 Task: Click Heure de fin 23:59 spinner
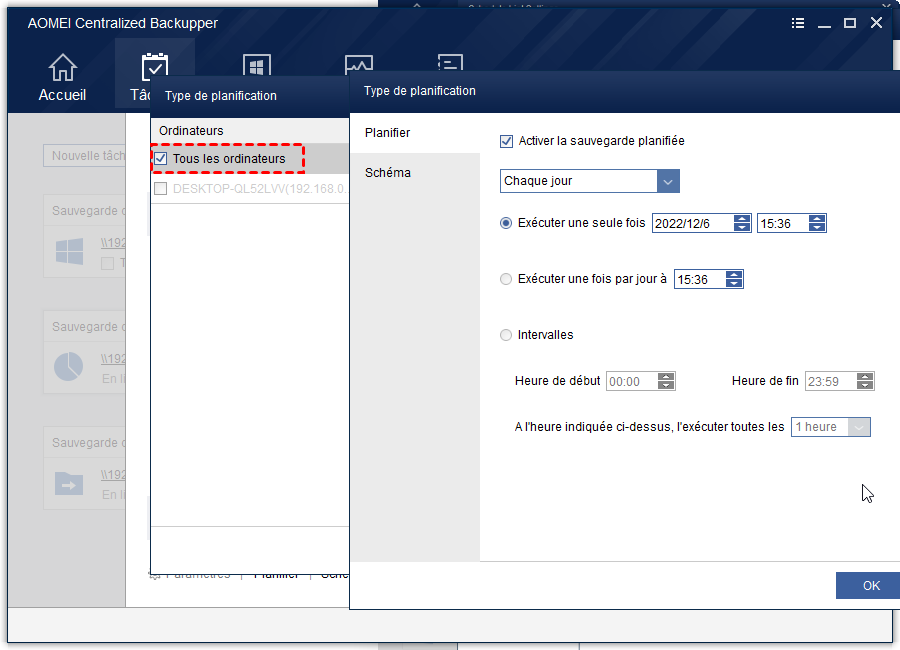click(x=865, y=381)
